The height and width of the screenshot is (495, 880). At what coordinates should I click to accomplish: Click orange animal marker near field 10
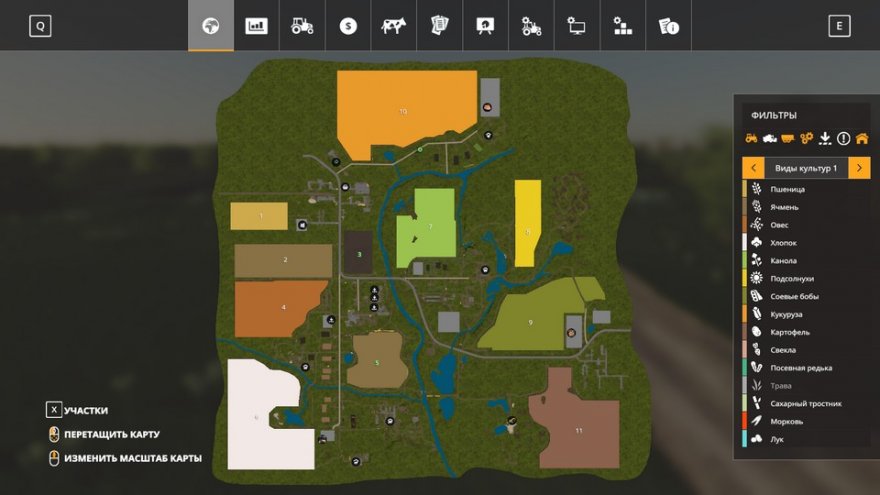(487, 107)
